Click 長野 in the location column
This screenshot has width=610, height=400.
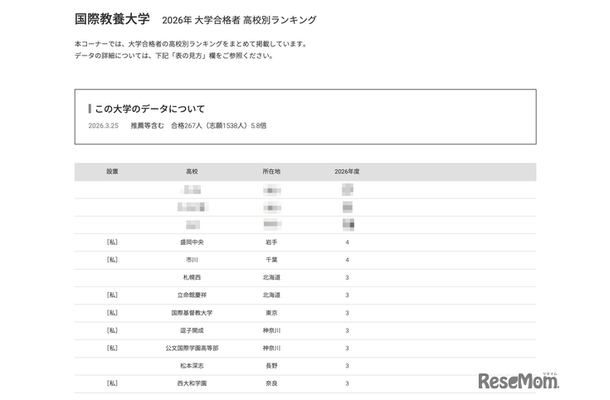coord(271,366)
